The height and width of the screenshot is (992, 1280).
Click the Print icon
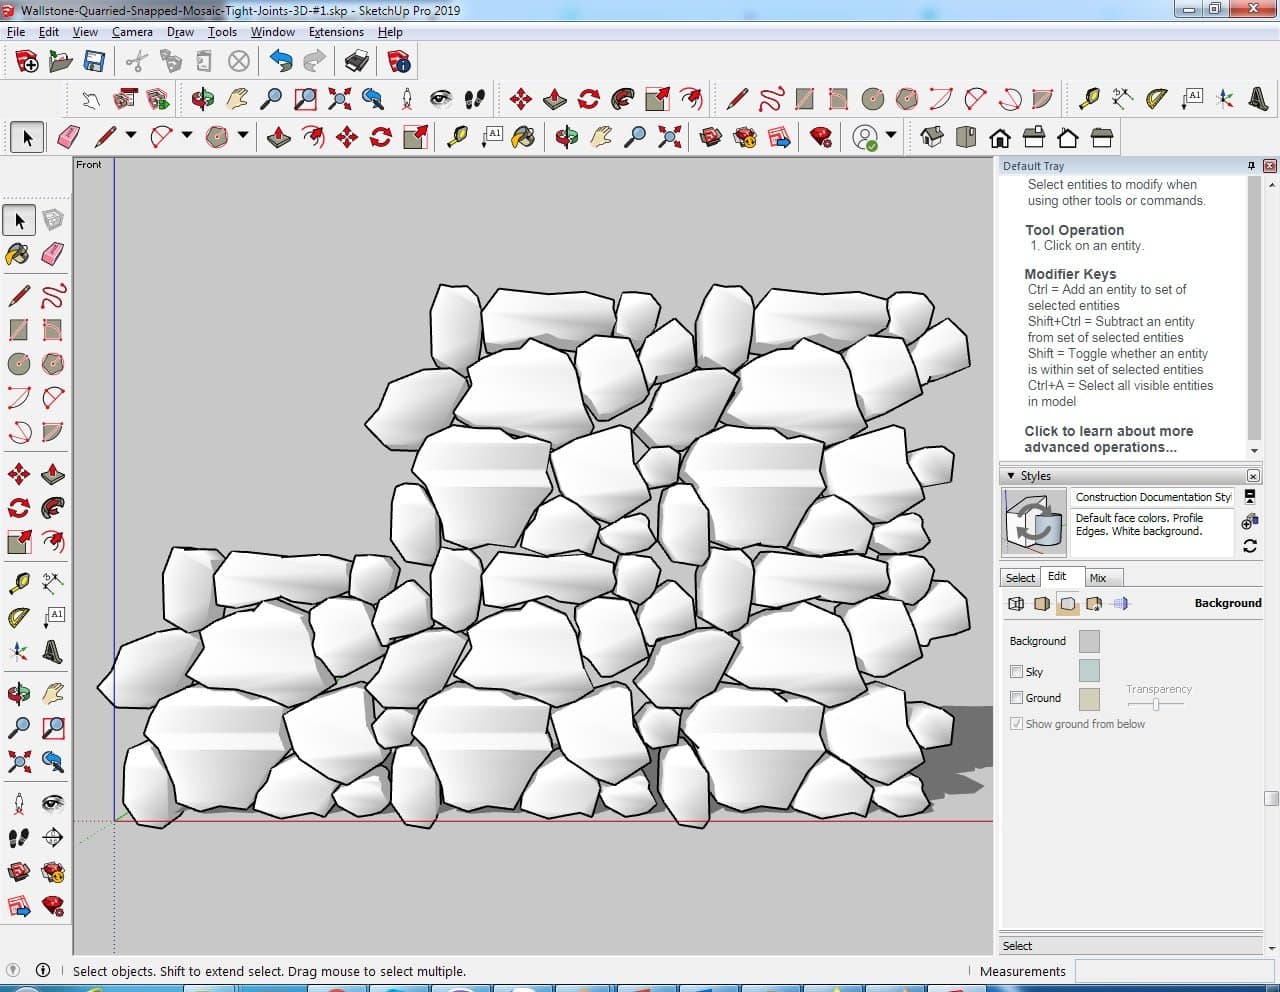click(x=357, y=62)
